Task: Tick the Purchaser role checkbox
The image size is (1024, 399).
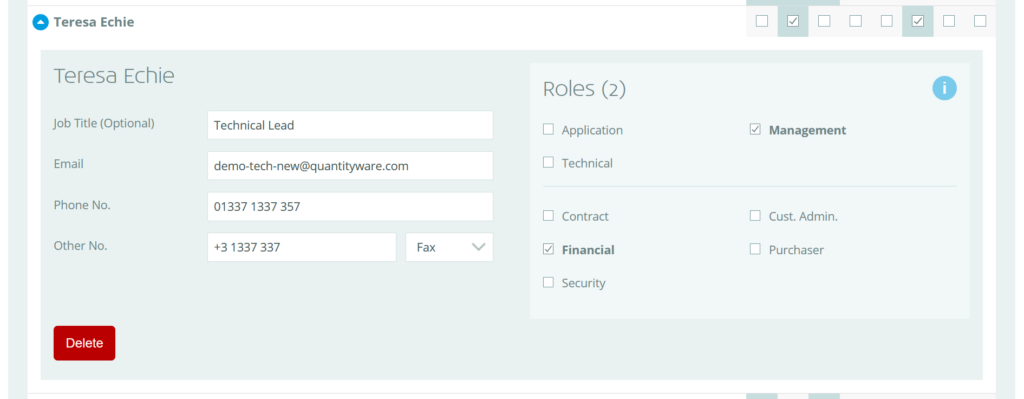Action: (x=755, y=249)
